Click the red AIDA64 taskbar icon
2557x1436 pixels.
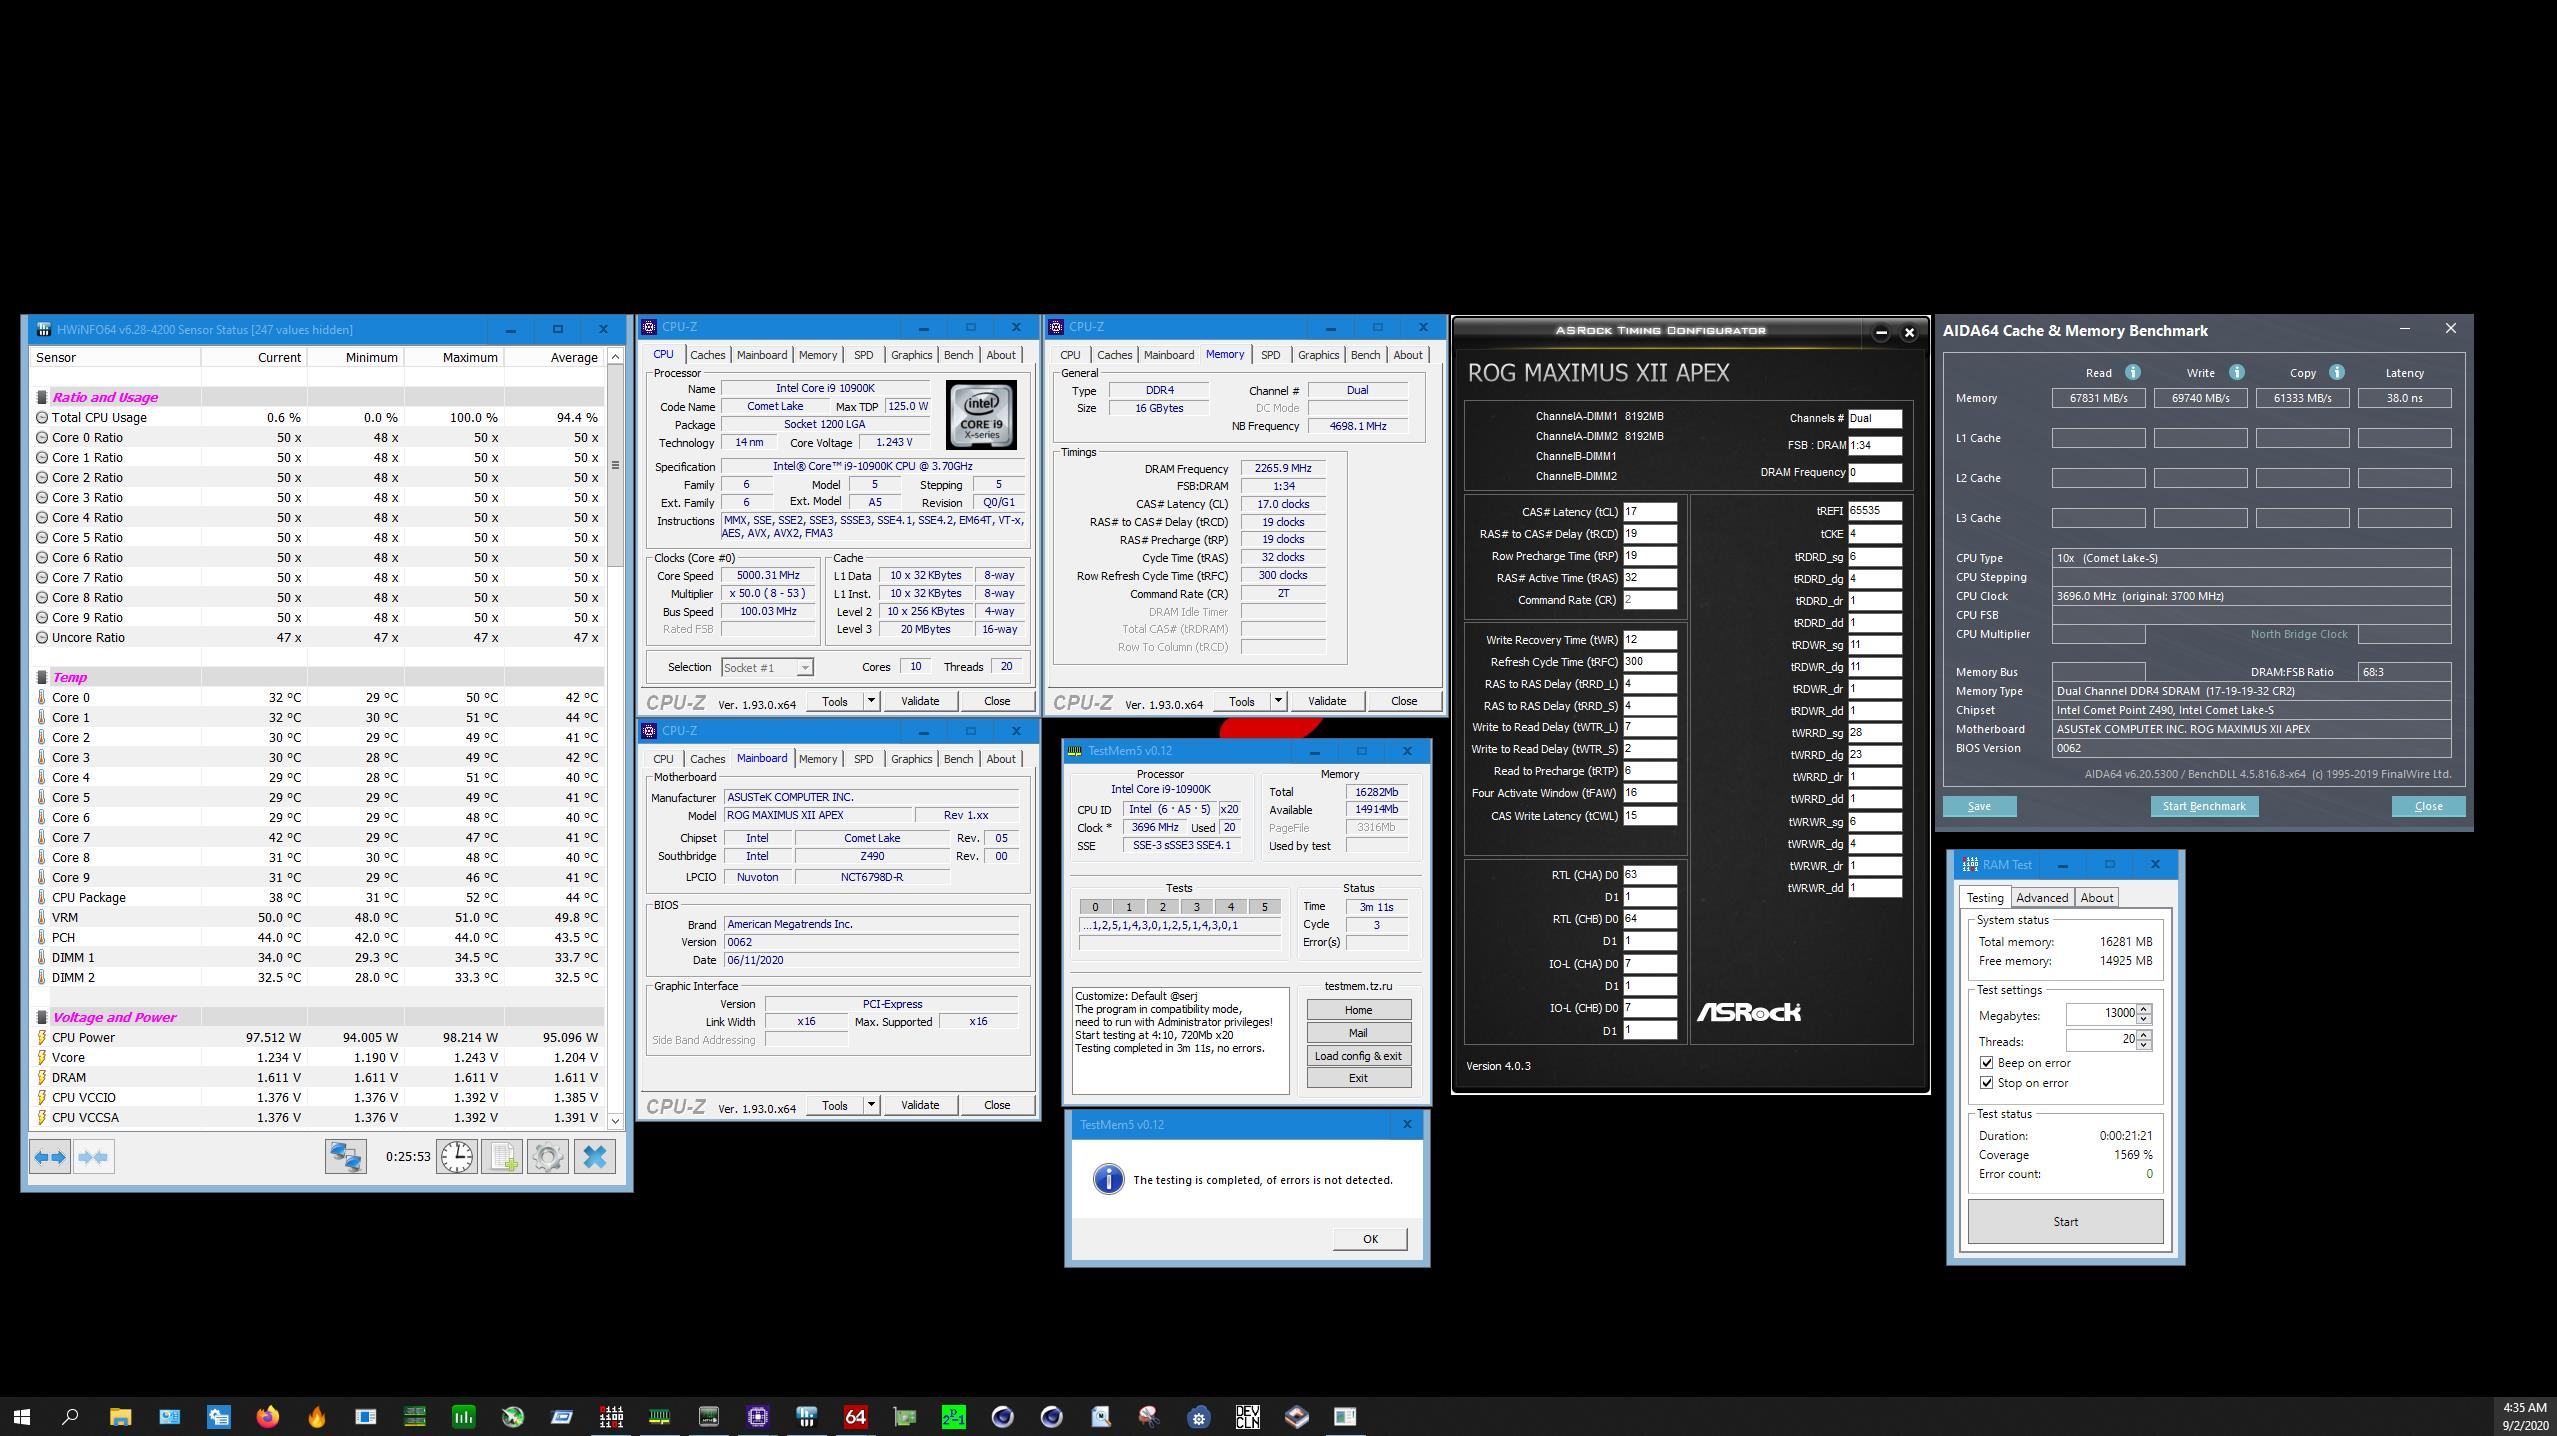(x=855, y=1416)
